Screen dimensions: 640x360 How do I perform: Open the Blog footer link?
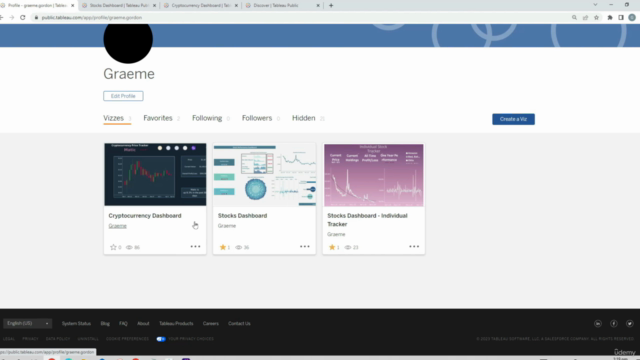pos(105,323)
